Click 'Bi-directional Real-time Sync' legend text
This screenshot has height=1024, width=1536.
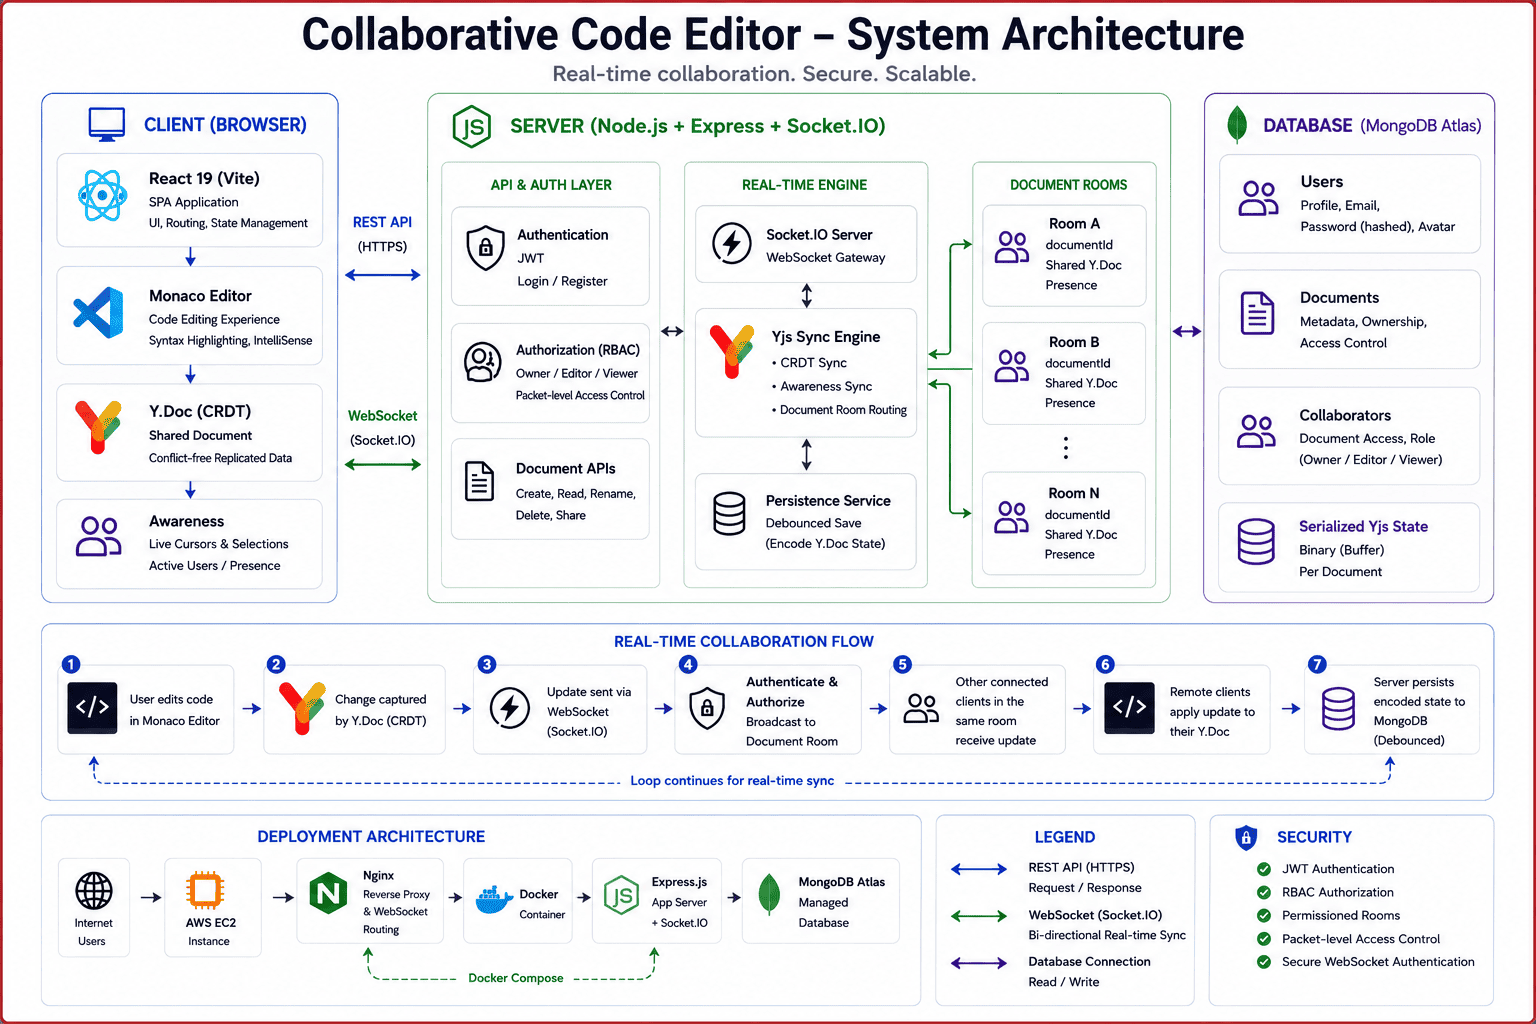[x=1107, y=936]
